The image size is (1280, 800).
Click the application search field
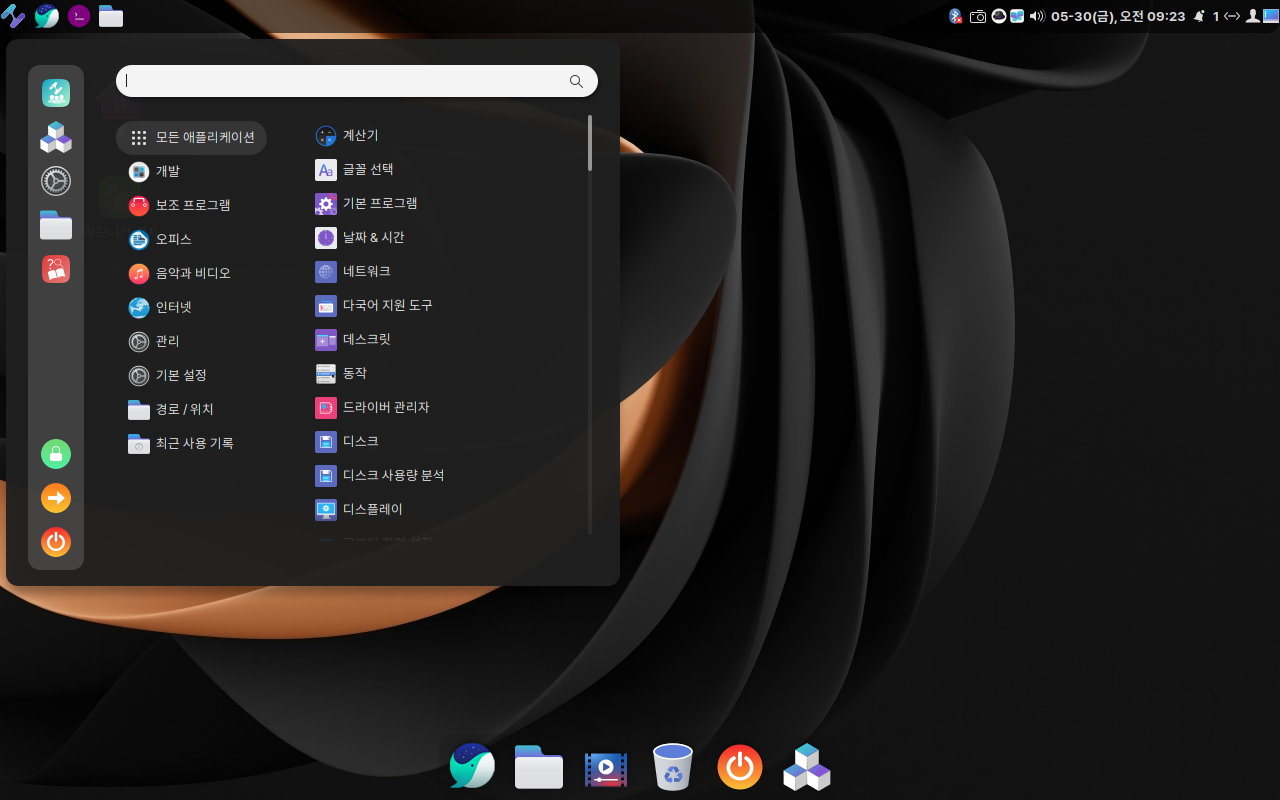357,81
